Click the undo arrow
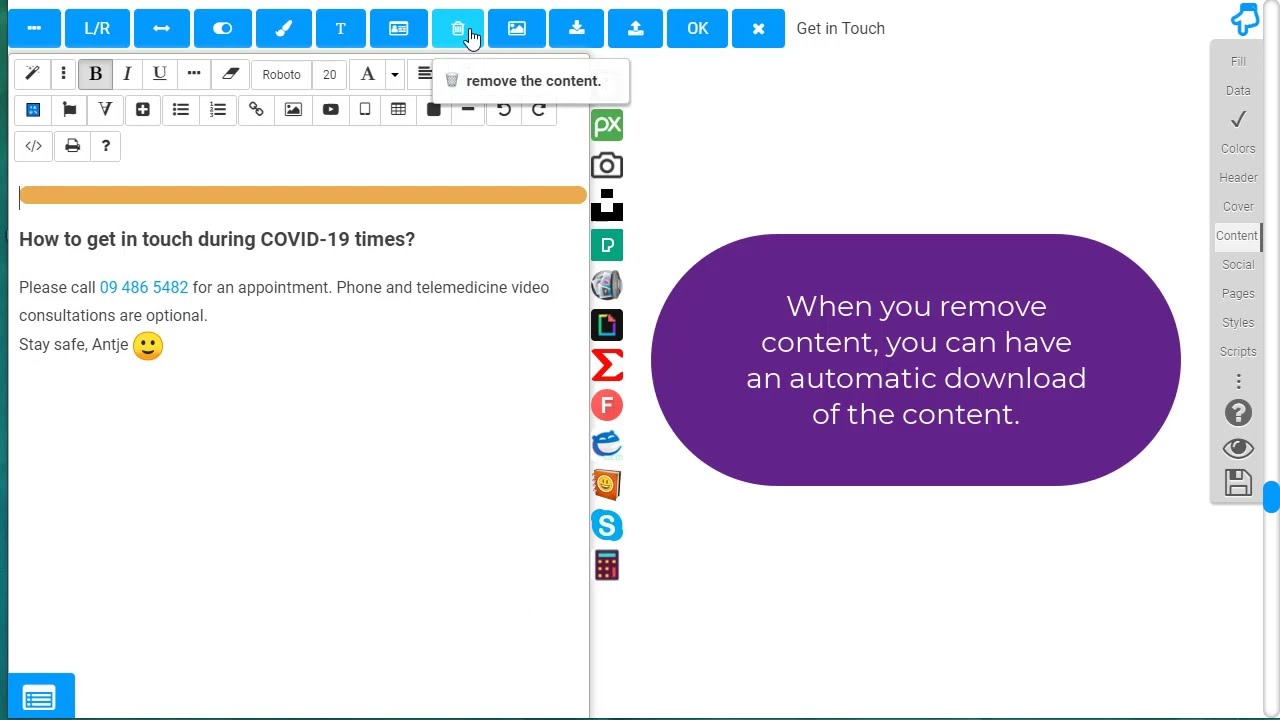 click(504, 110)
